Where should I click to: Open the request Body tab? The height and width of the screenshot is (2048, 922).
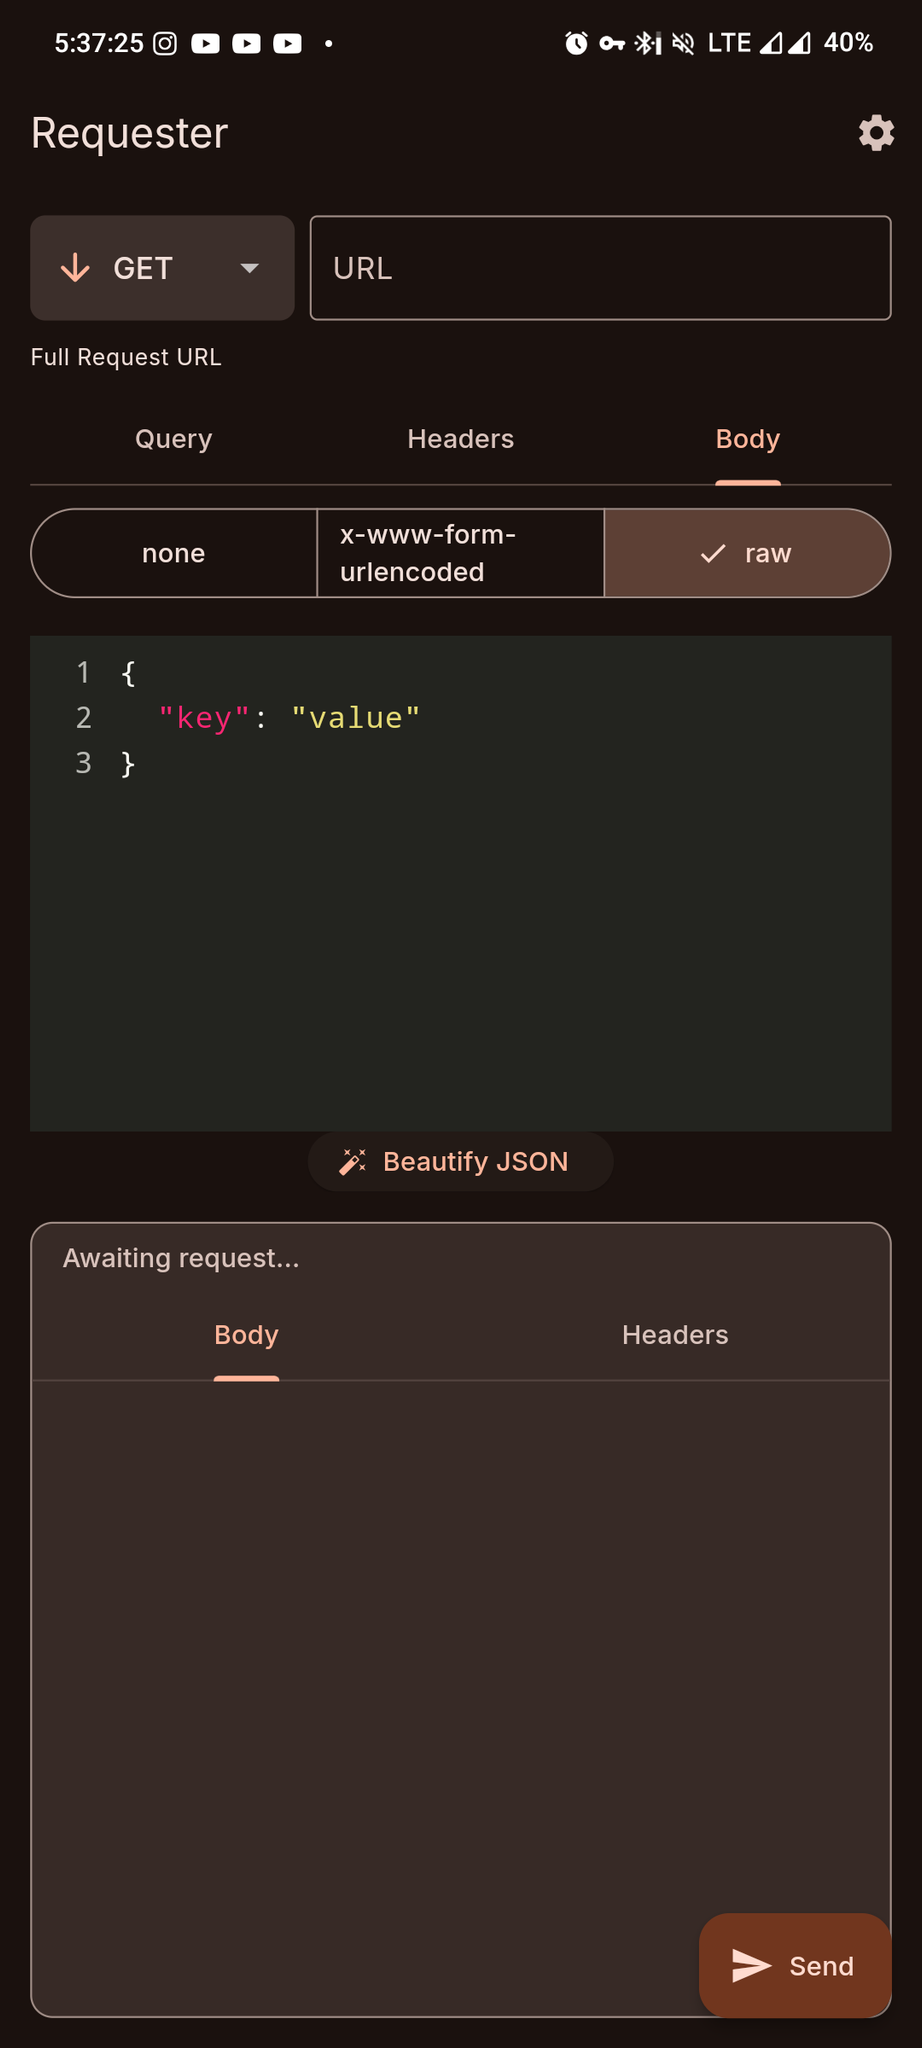pyautogui.click(x=747, y=439)
